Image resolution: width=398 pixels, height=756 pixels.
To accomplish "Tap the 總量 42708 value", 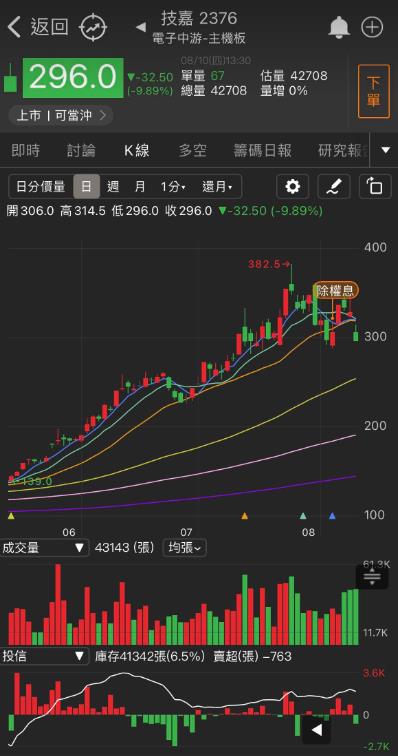I will [x=214, y=91].
